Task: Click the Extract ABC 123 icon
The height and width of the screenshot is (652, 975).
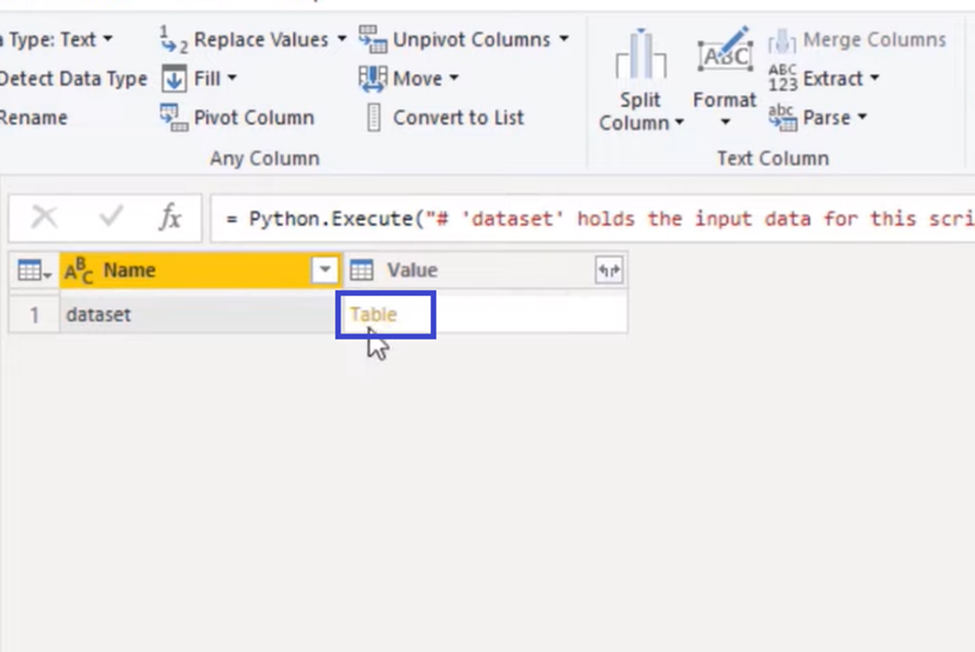Action: pos(782,78)
